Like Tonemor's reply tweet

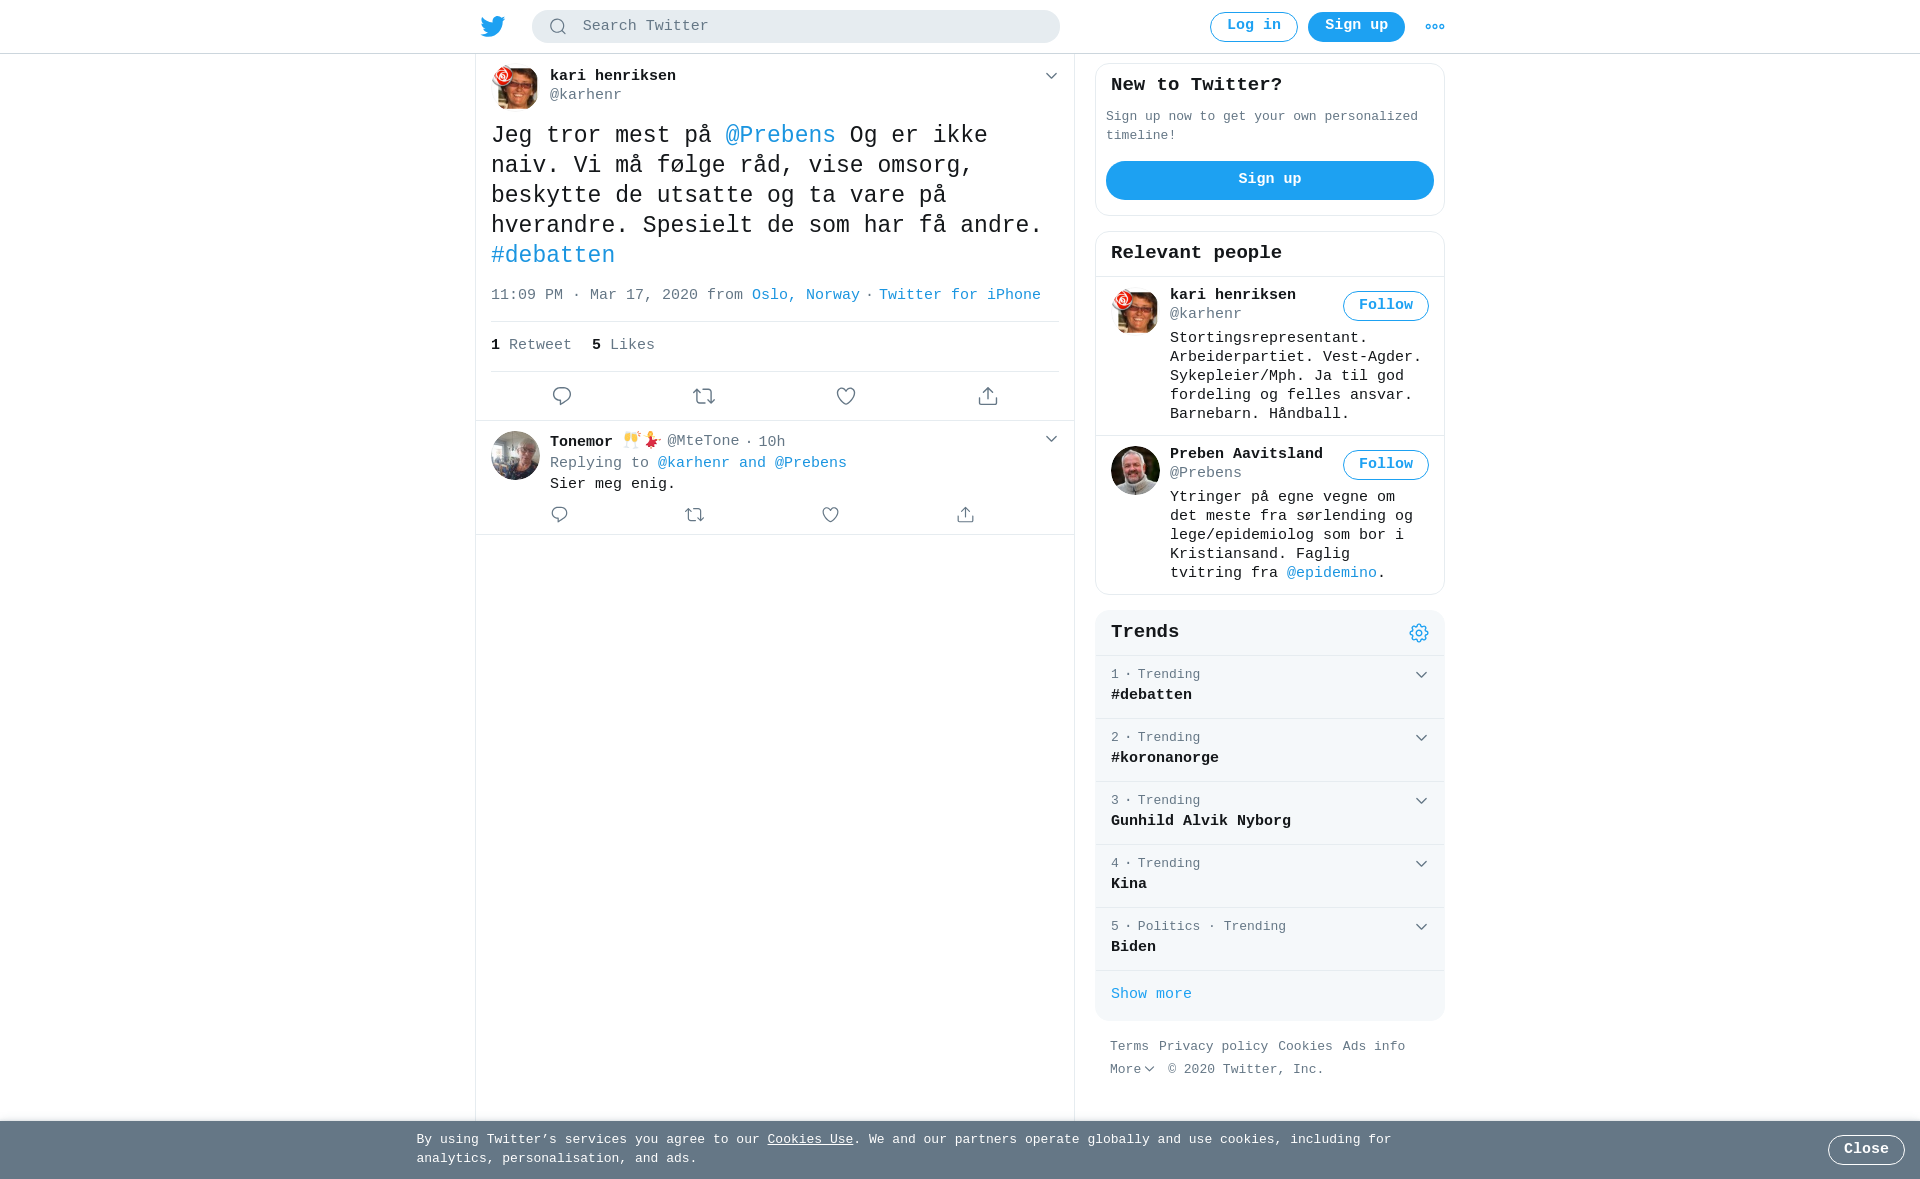pos(830,514)
